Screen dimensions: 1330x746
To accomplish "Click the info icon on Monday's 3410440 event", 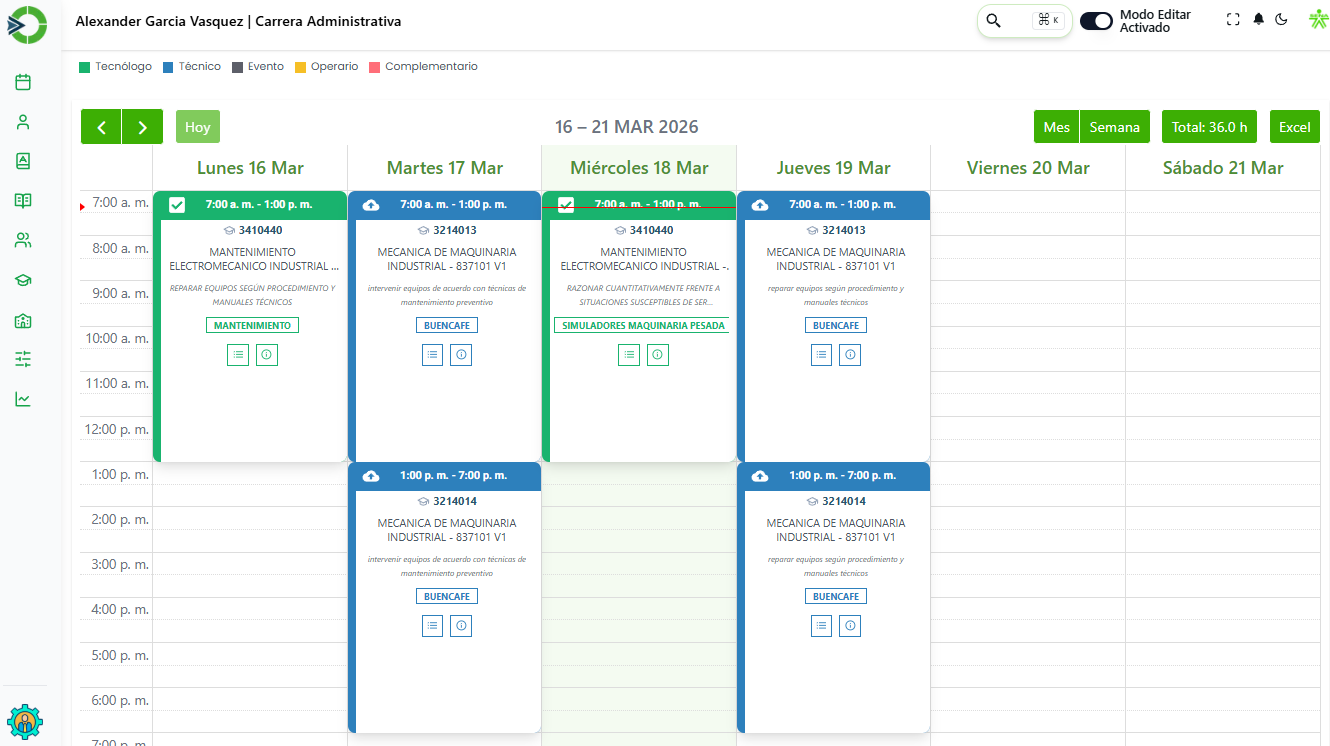I will [266, 354].
